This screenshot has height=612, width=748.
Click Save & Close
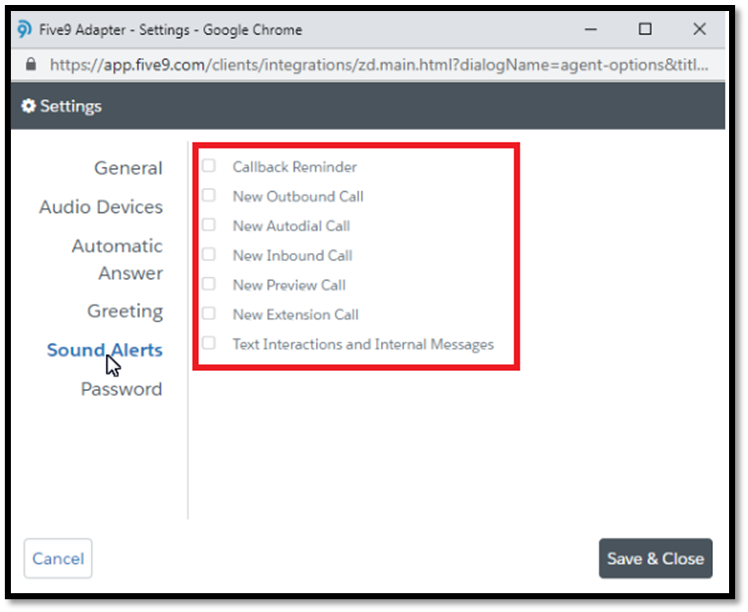655,559
